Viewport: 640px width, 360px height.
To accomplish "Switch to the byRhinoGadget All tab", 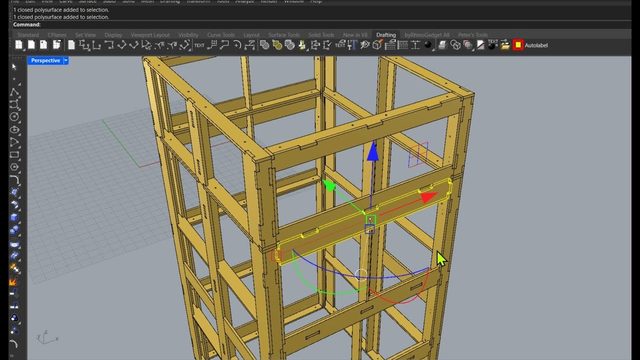I will (427, 35).
